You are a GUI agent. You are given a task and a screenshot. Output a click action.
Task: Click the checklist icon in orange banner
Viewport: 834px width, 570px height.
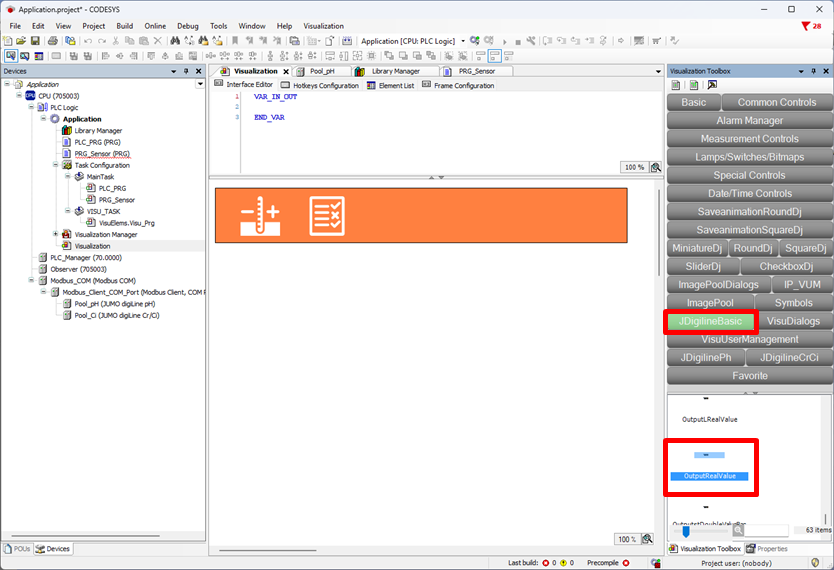click(327, 216)
